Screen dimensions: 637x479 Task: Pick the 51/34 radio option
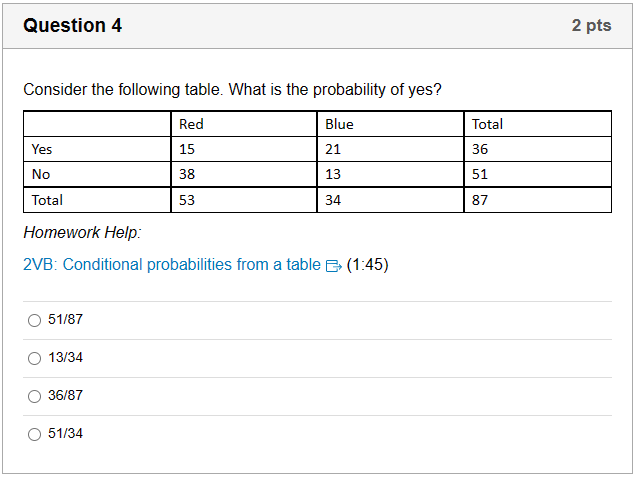point(35,434)
